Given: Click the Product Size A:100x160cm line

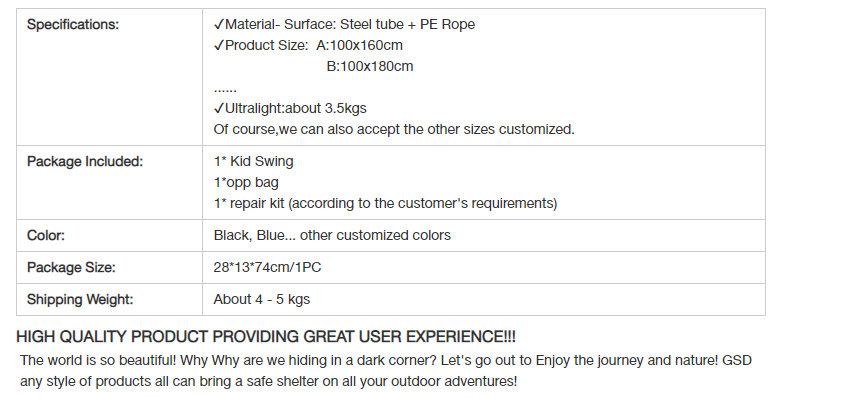Looking at the screenshot, I should 308,45.
